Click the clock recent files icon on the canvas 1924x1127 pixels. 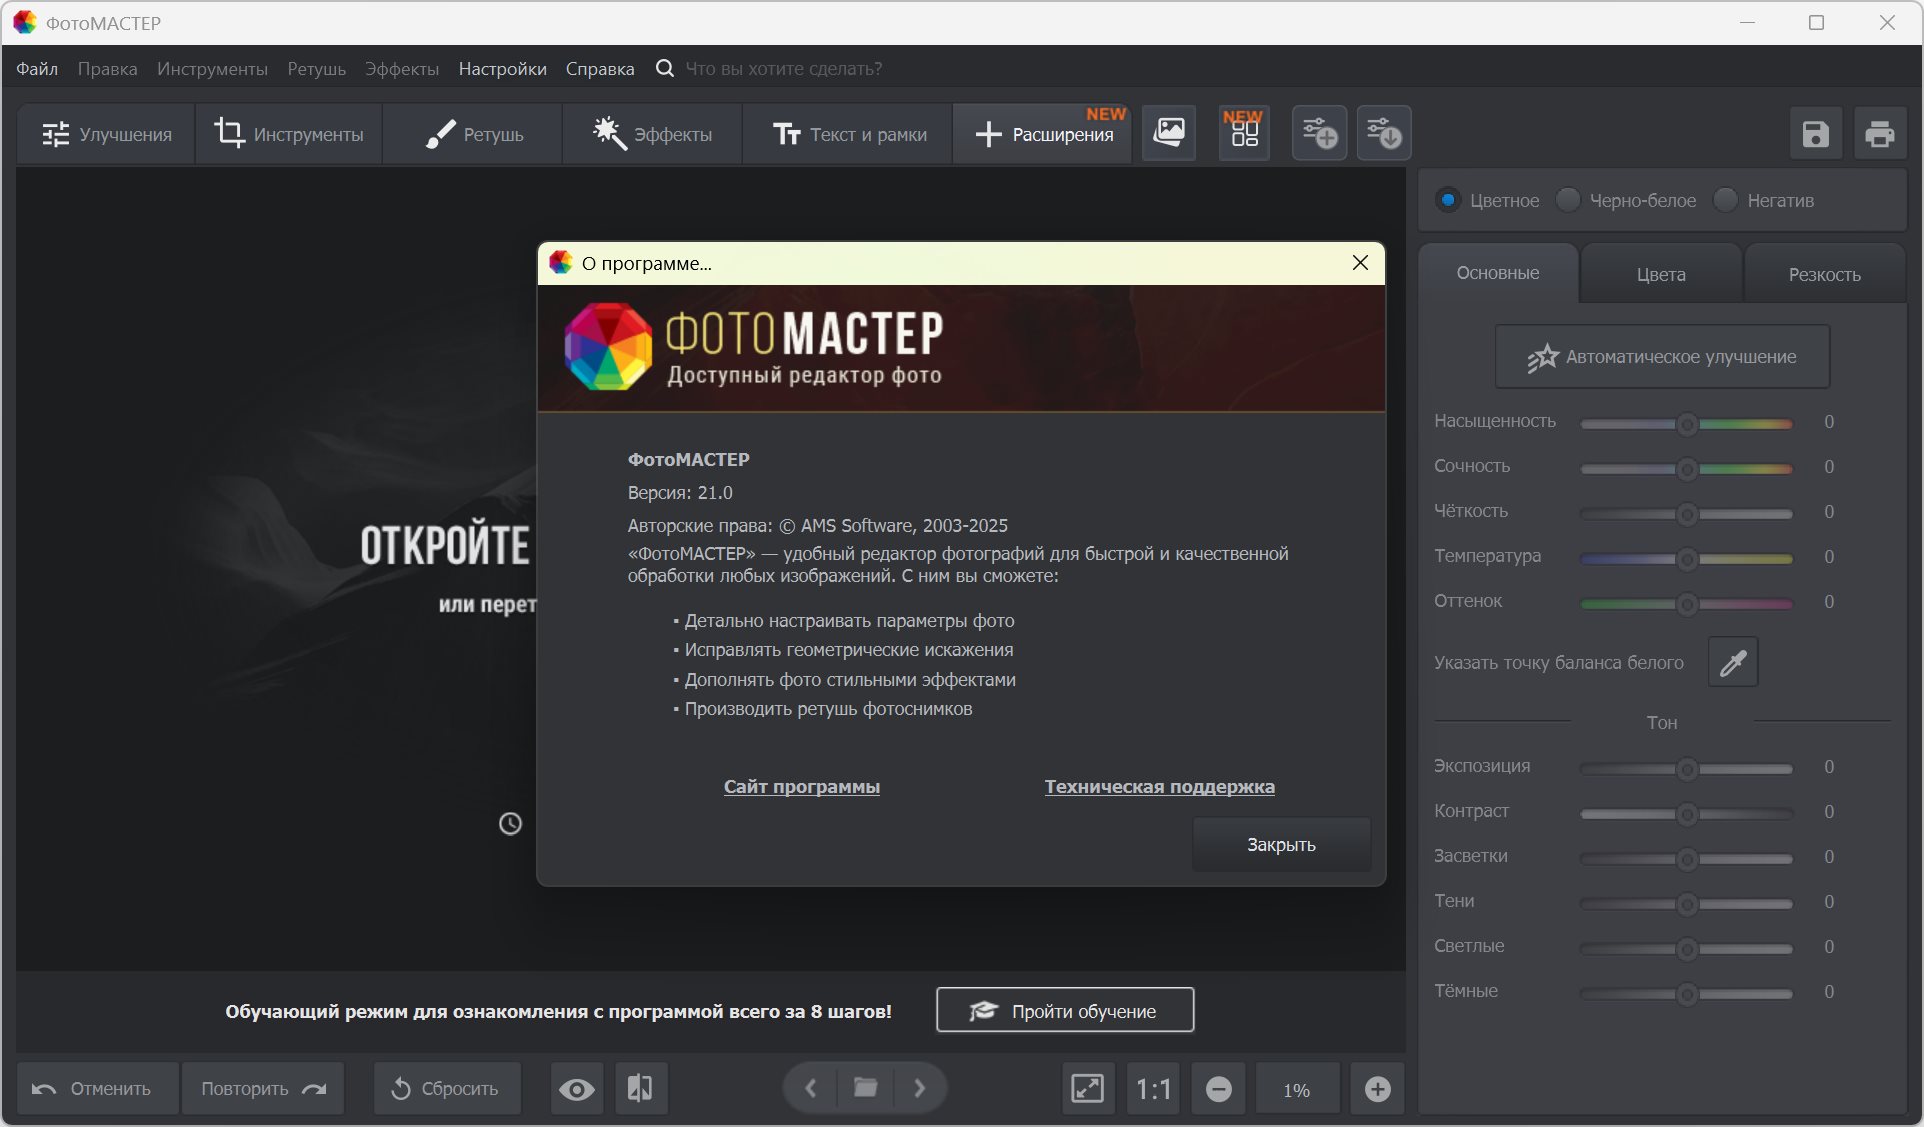coord(510,823)
